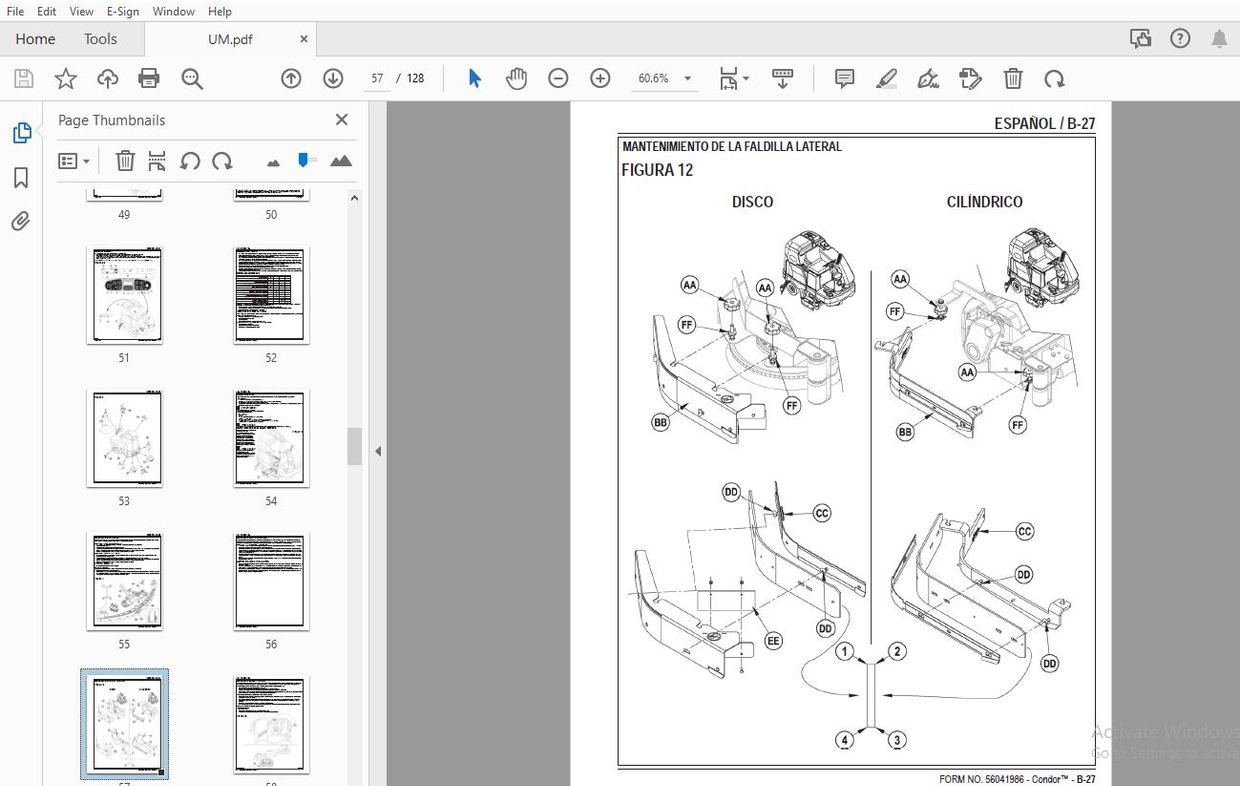
Task: Open the thumbnail options menu in panel
Action: (x=74, y=160)
